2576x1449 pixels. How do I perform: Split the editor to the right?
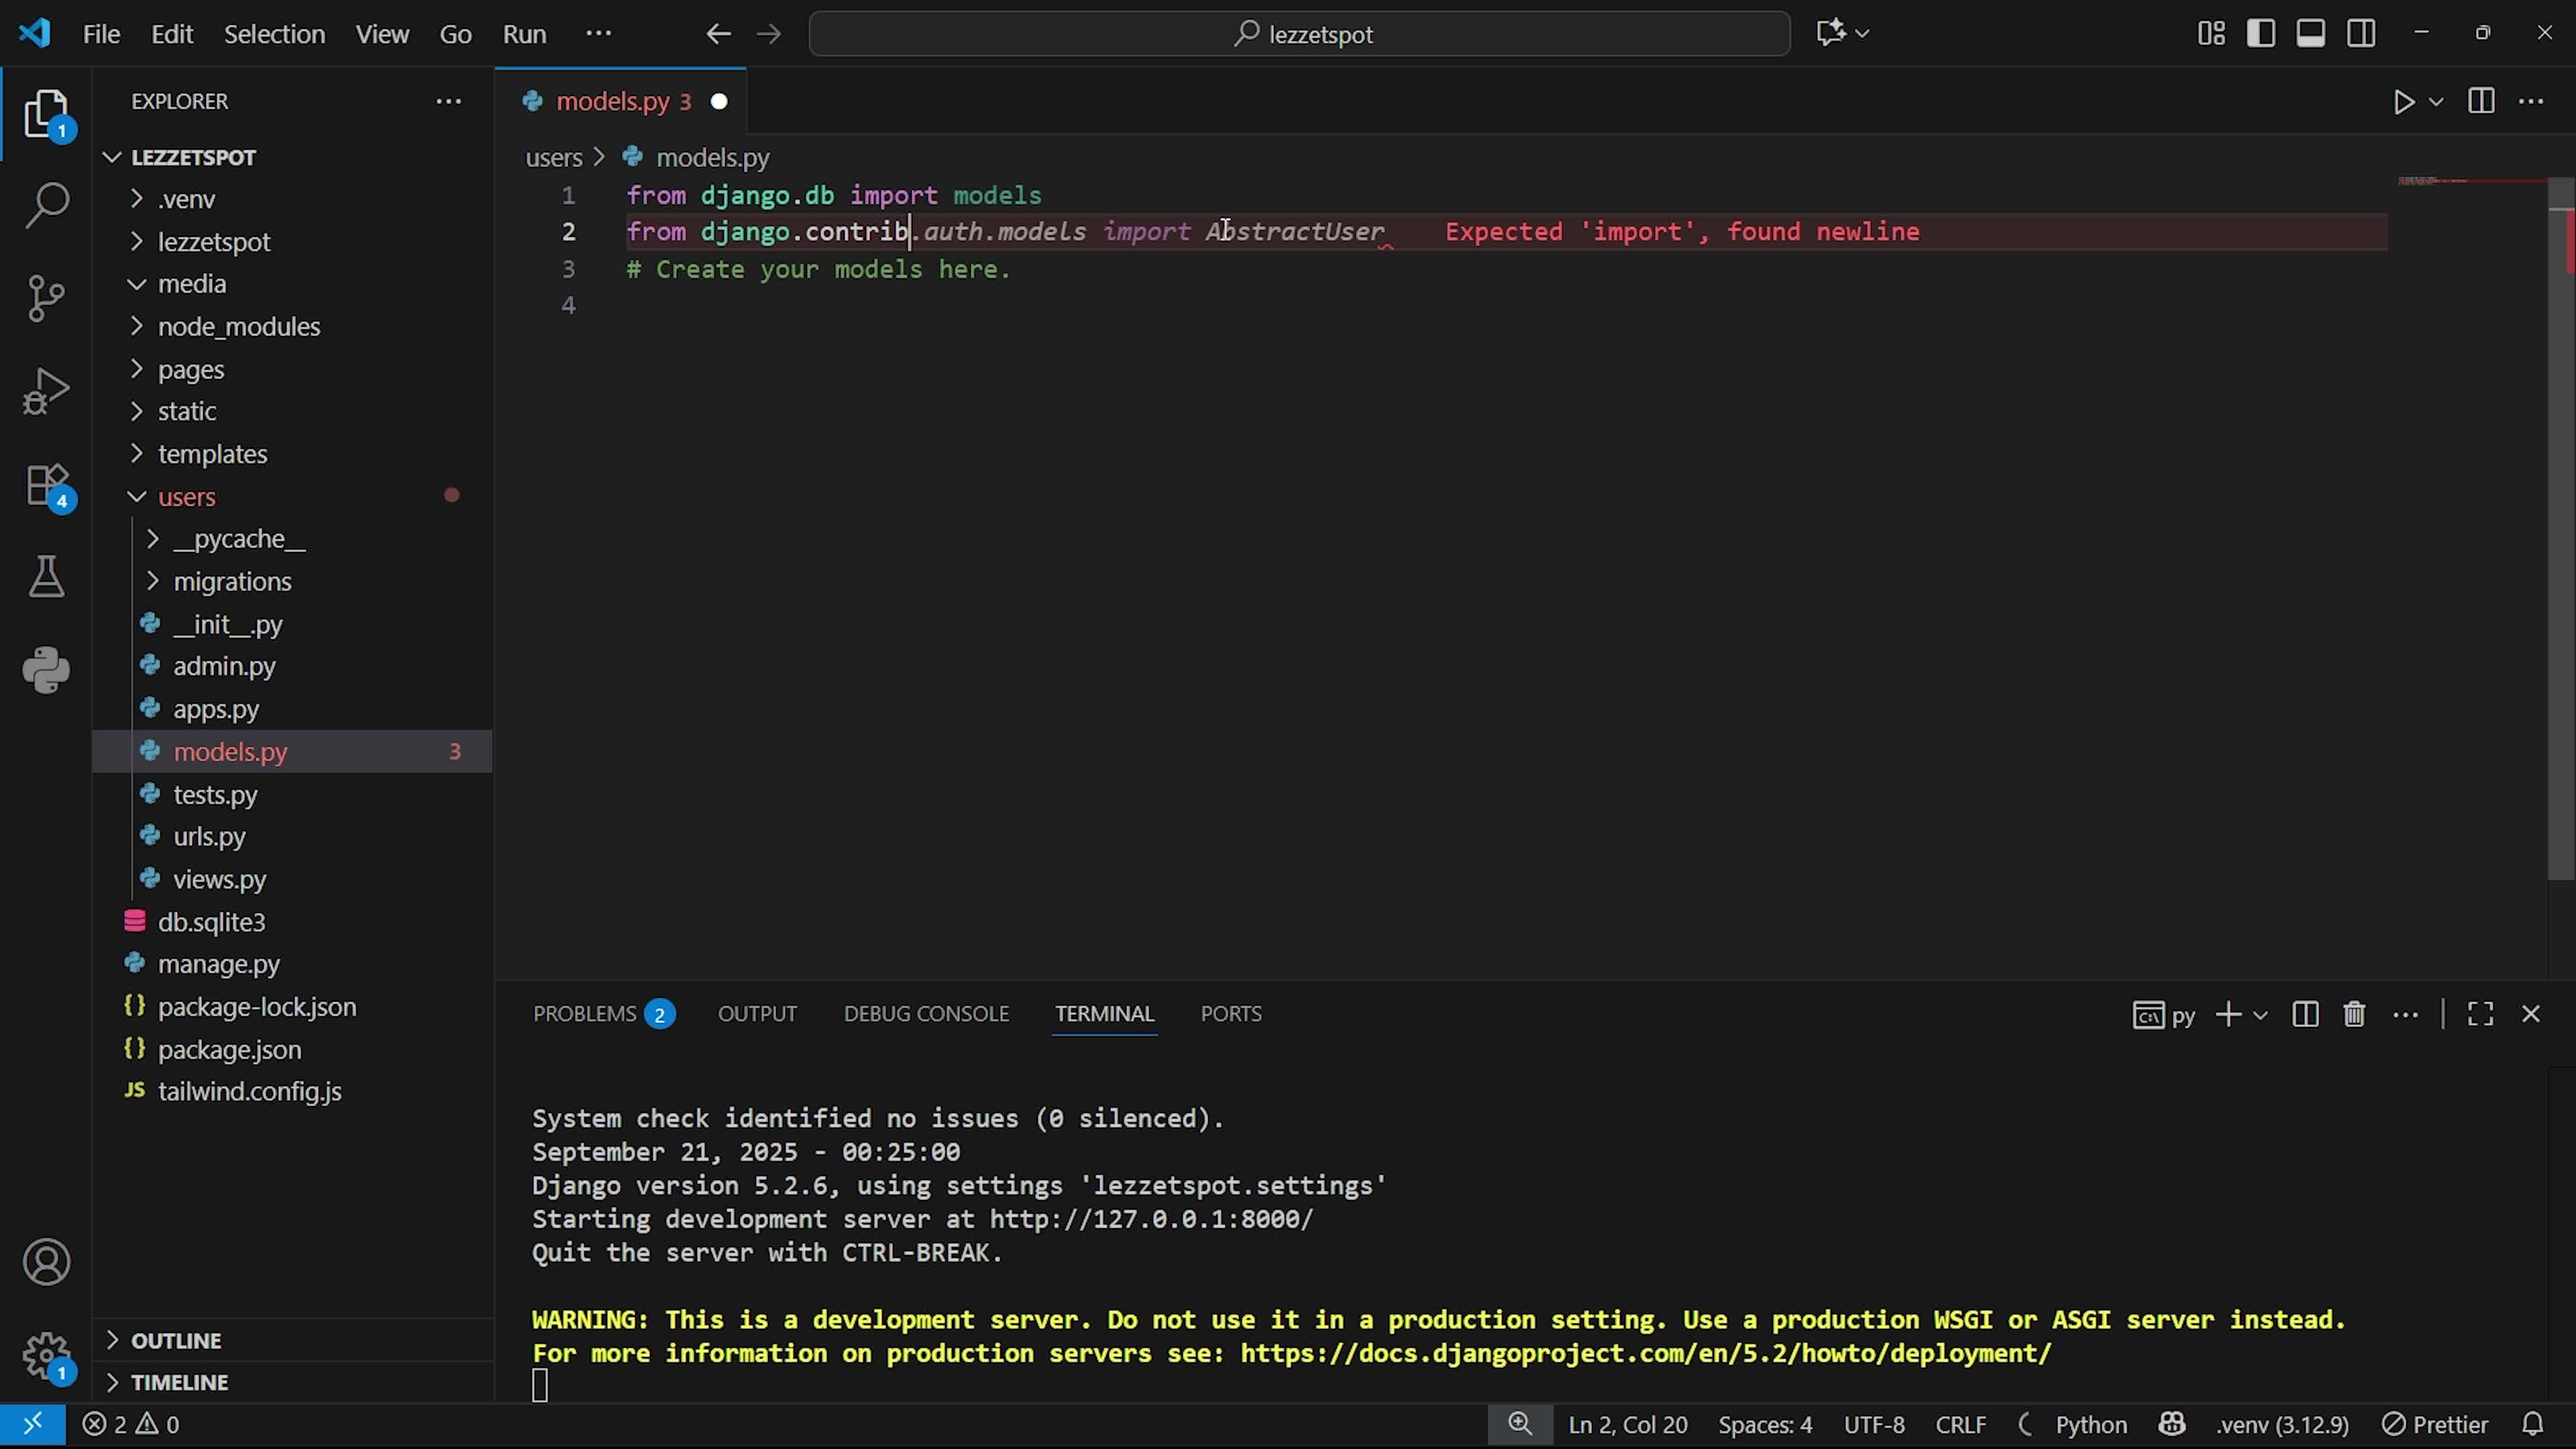pos(2481,102)
